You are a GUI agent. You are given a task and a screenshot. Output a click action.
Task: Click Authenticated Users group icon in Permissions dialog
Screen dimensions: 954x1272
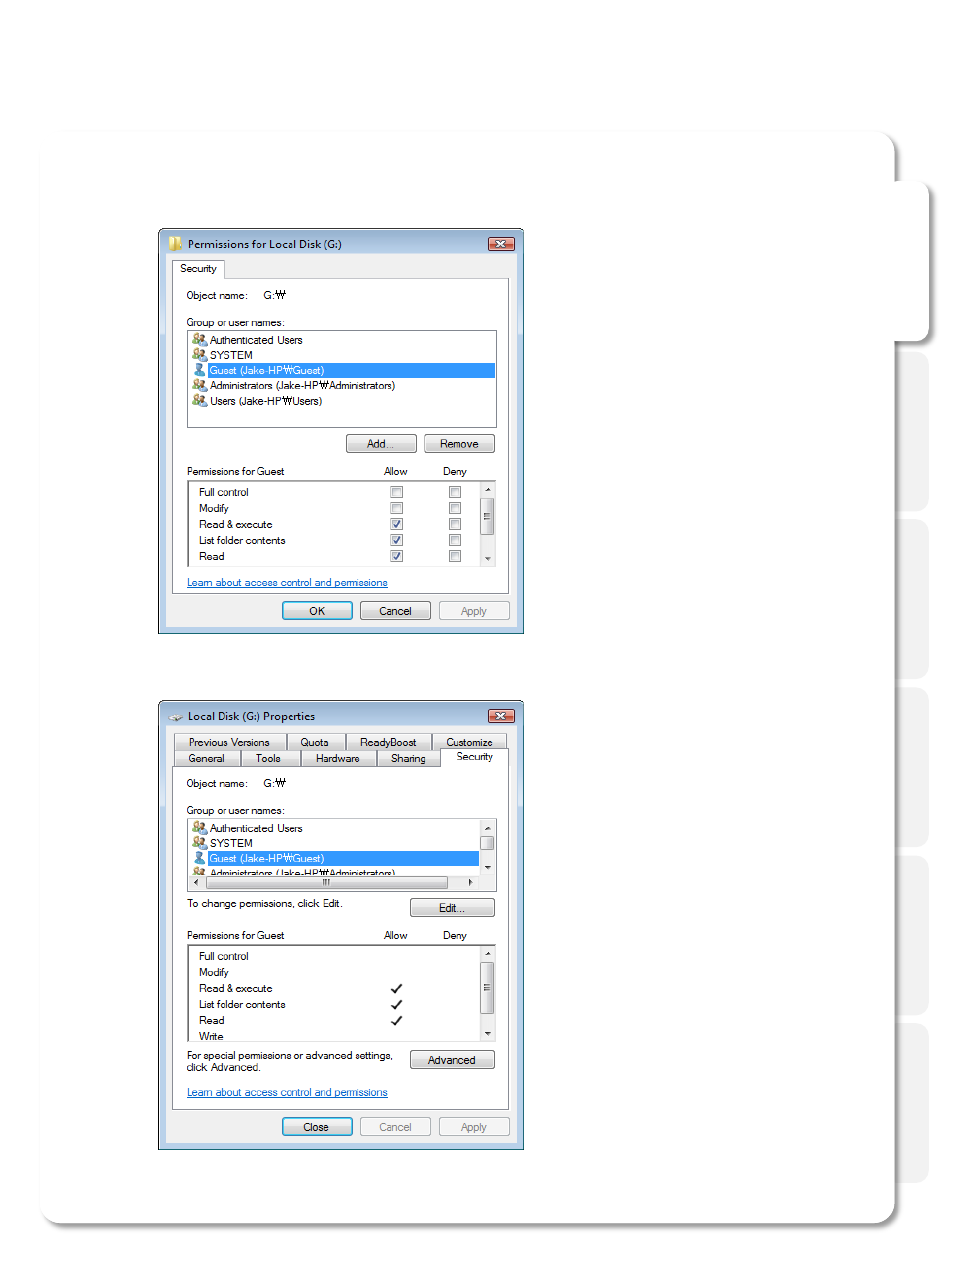199,340
